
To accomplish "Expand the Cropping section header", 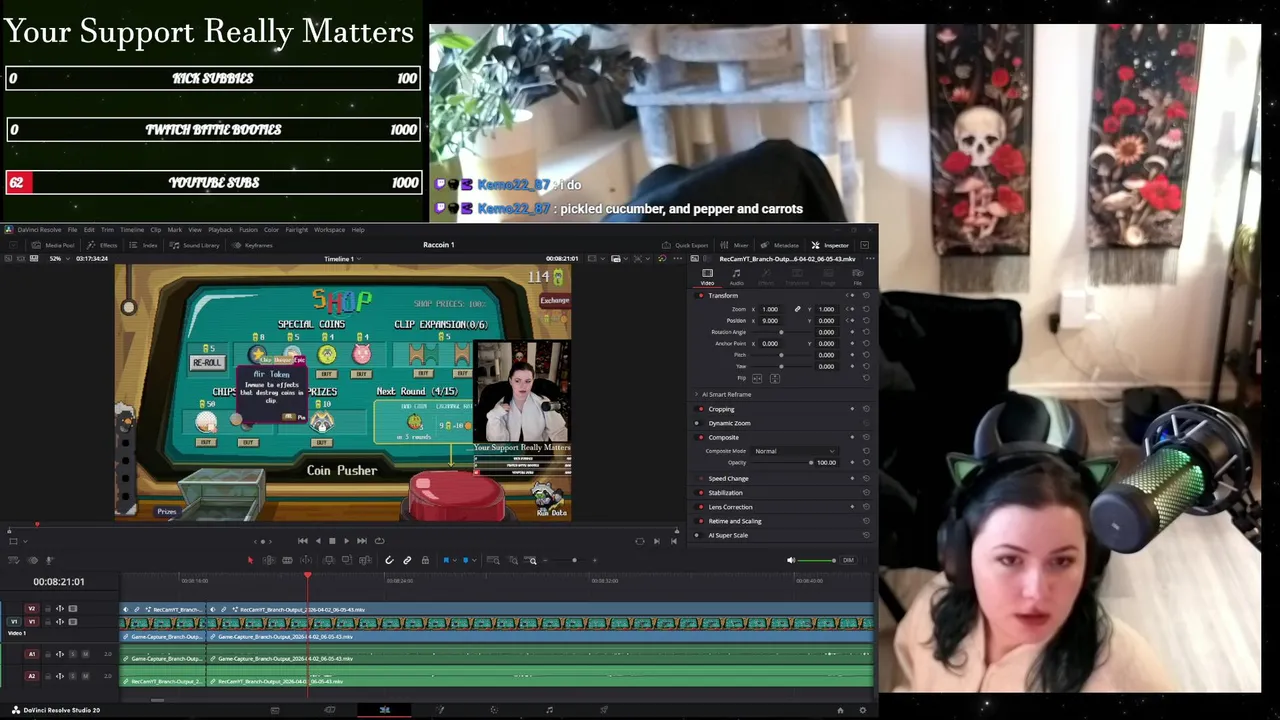I will (x=721, y=409).
